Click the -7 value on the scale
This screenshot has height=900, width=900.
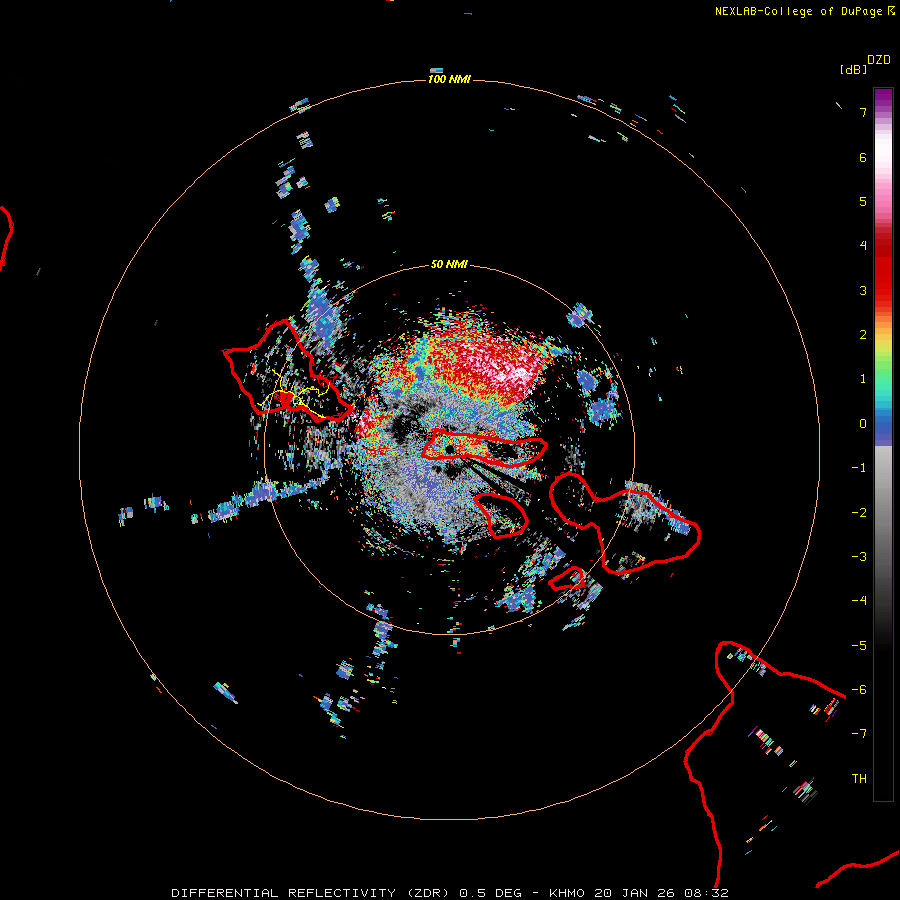tap(859, 734)
